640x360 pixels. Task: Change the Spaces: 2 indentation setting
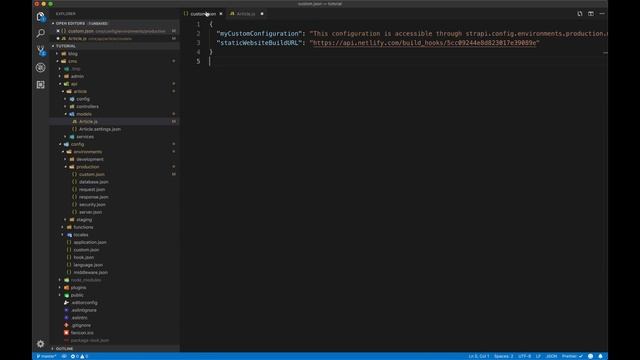point(504,356)
